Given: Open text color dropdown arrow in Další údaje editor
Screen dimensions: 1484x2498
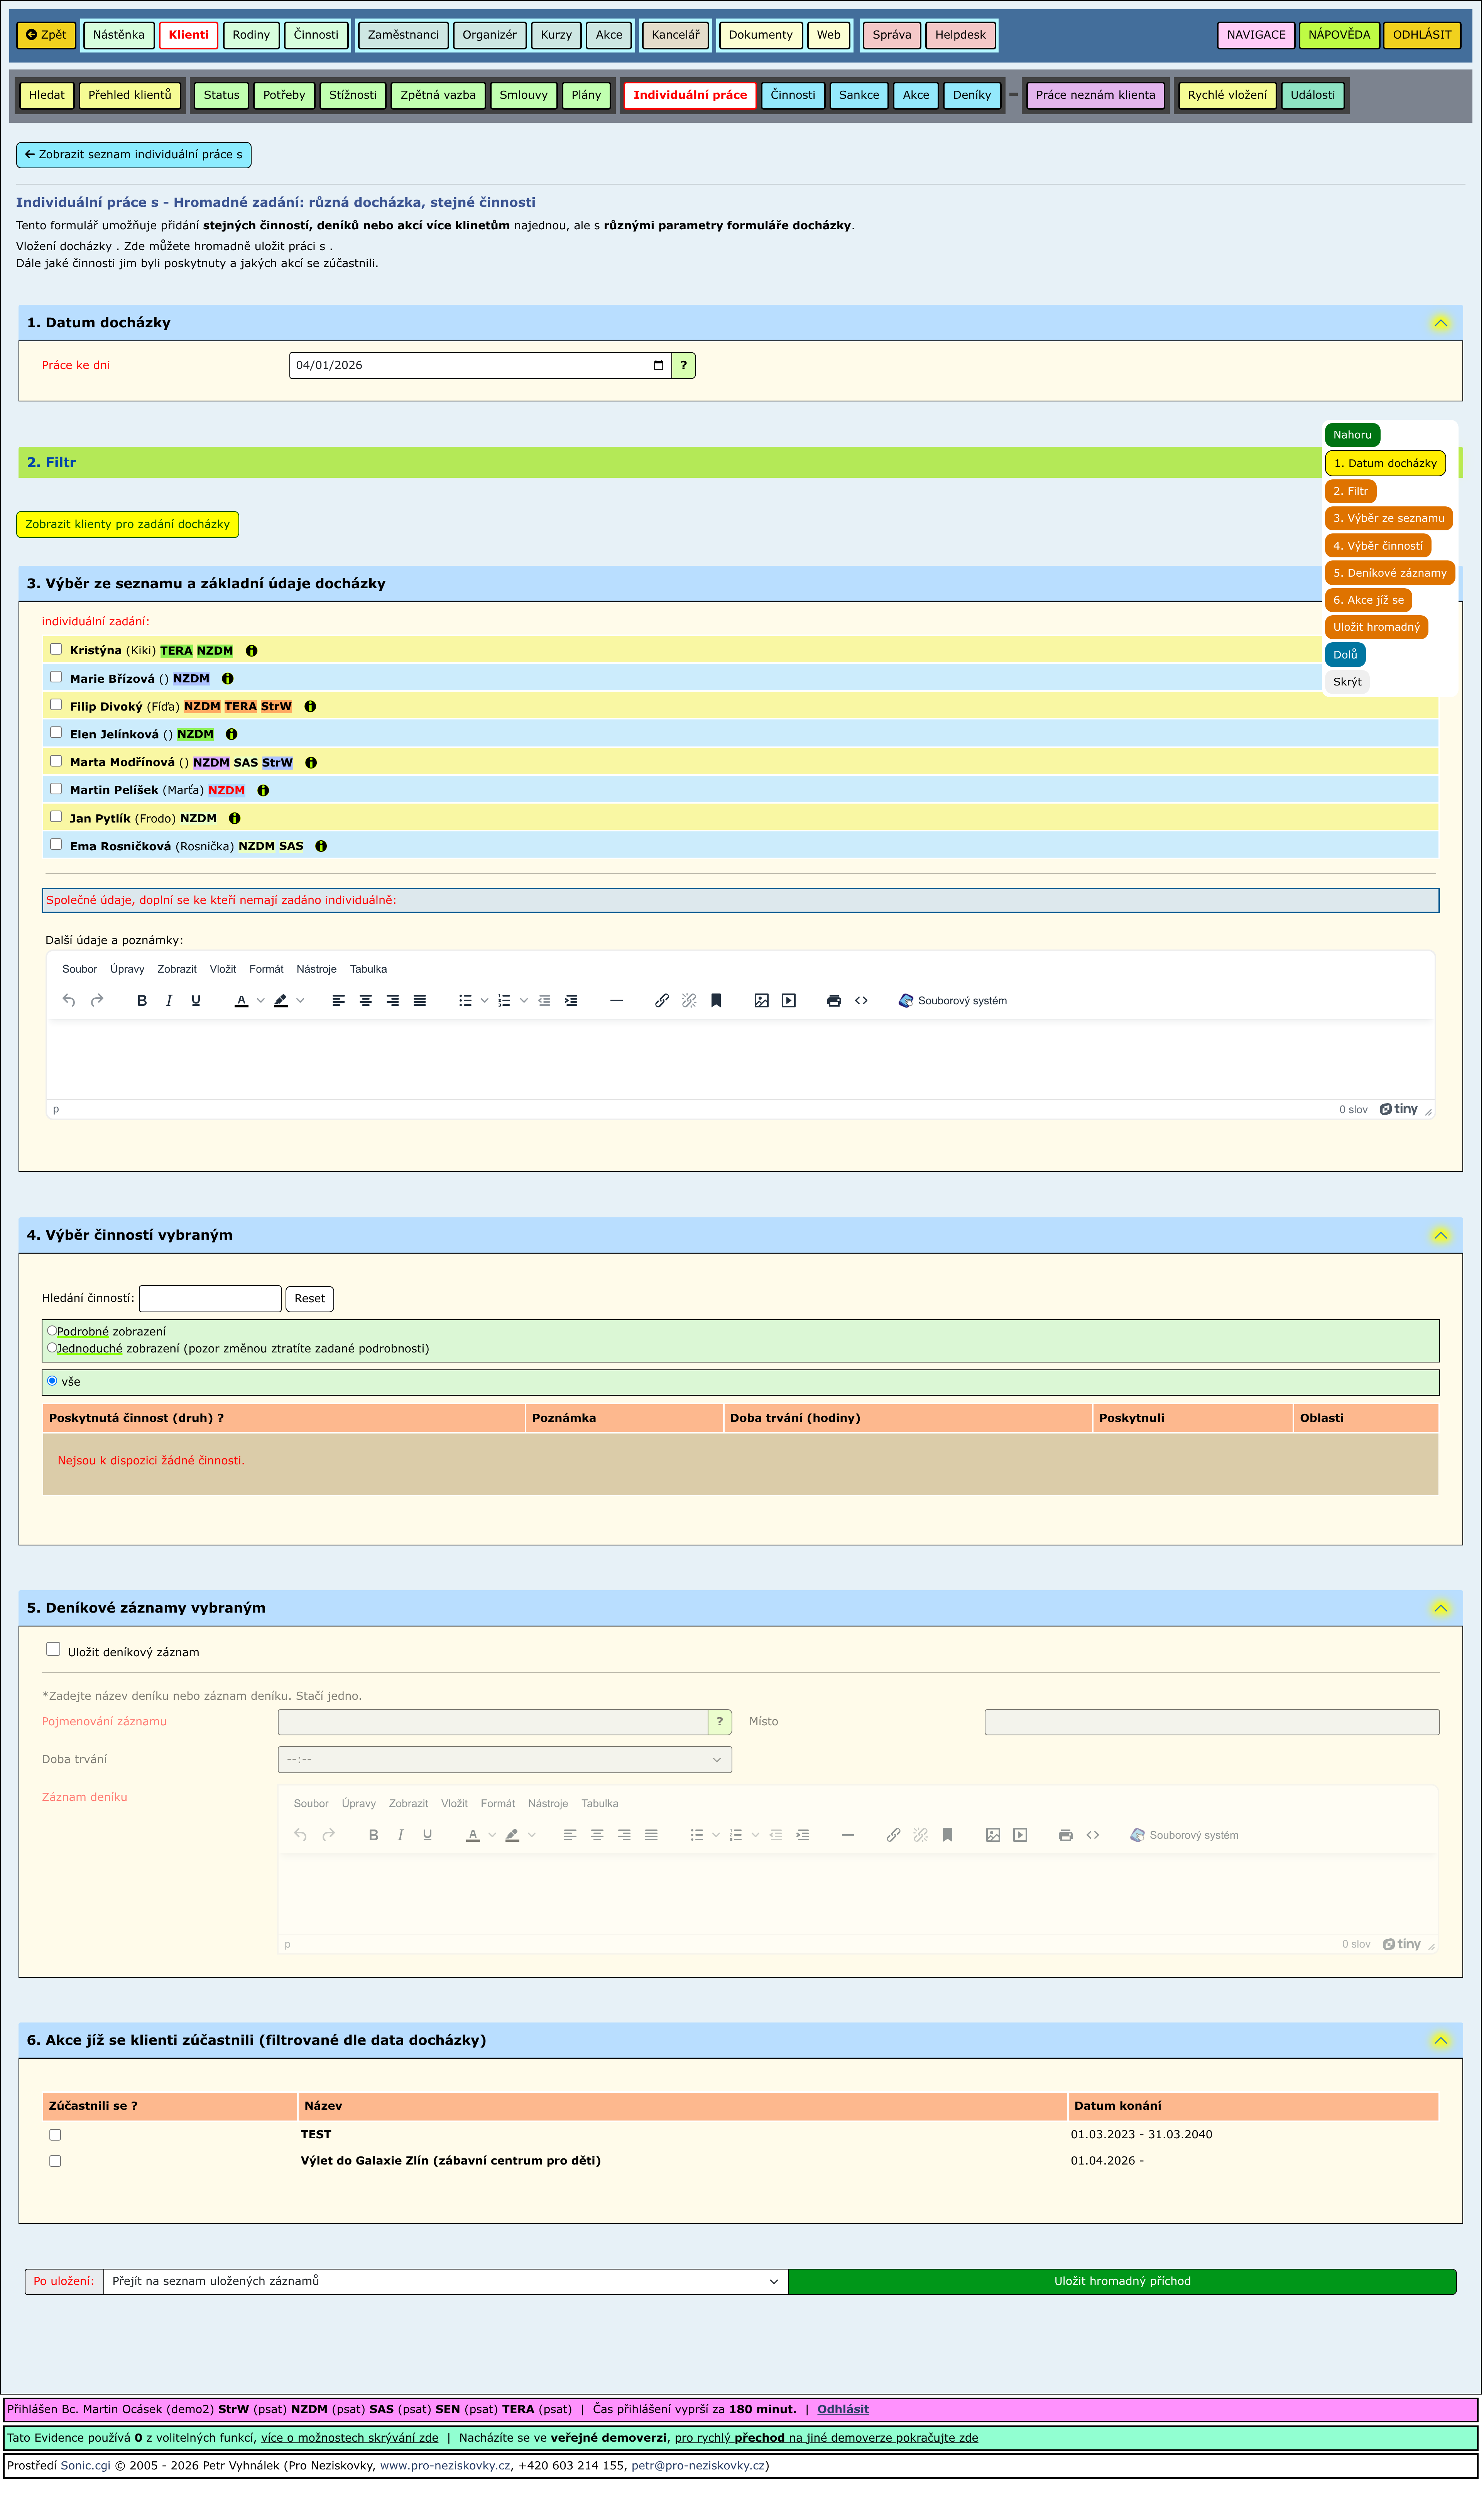Looking at the screenshot, I should point(261,1001).
